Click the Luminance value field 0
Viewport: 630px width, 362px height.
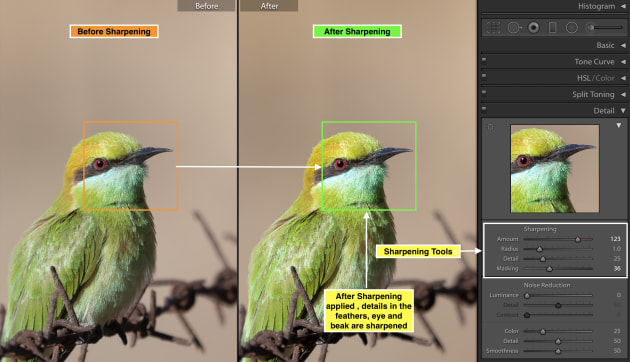(619, 295)
